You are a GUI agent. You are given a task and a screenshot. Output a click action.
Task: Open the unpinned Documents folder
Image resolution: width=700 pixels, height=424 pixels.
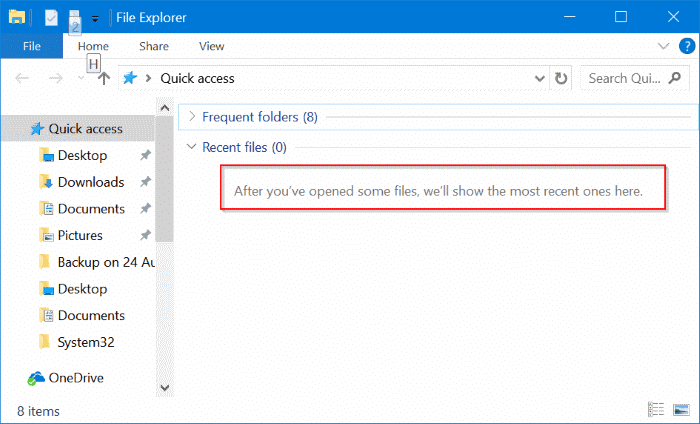point(91,316)
